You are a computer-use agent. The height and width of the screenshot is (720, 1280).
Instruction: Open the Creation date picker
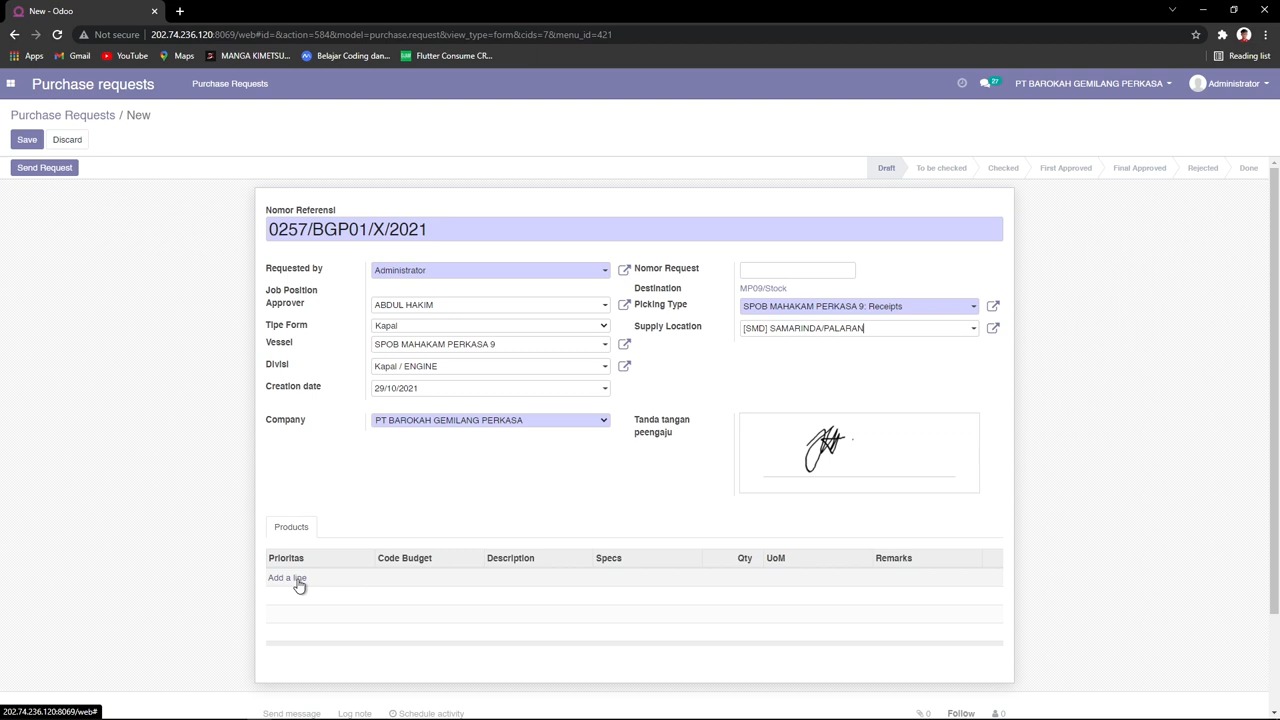click(490, 388)
